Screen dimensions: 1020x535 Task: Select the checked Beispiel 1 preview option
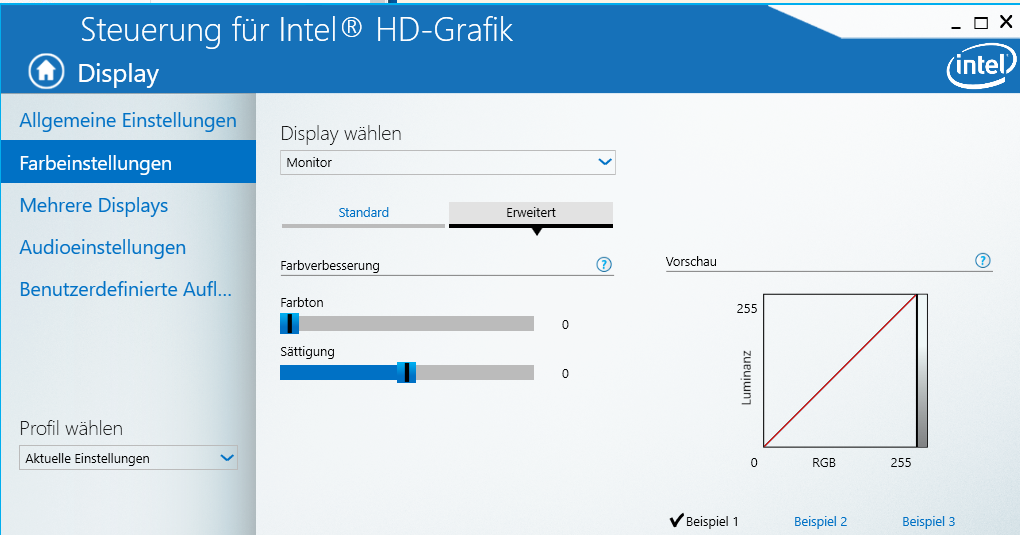tap(704, 521)
